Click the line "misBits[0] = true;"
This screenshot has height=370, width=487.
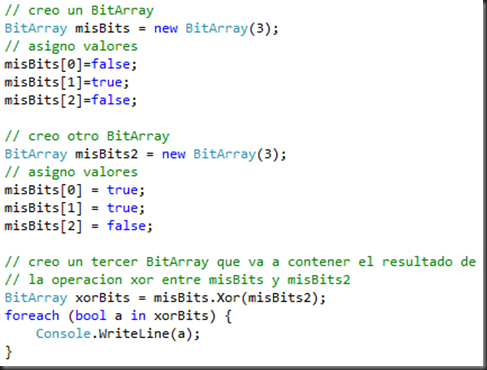(75, 190)
